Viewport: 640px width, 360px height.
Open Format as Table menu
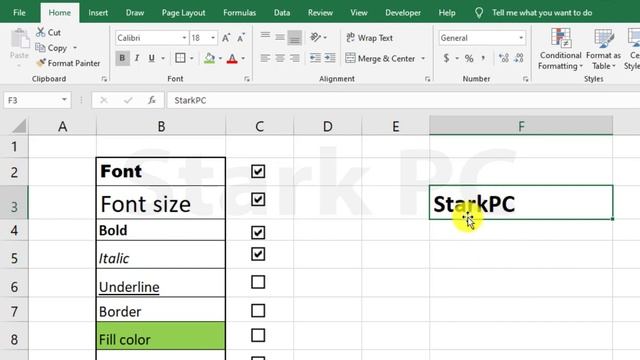[603, 49]
